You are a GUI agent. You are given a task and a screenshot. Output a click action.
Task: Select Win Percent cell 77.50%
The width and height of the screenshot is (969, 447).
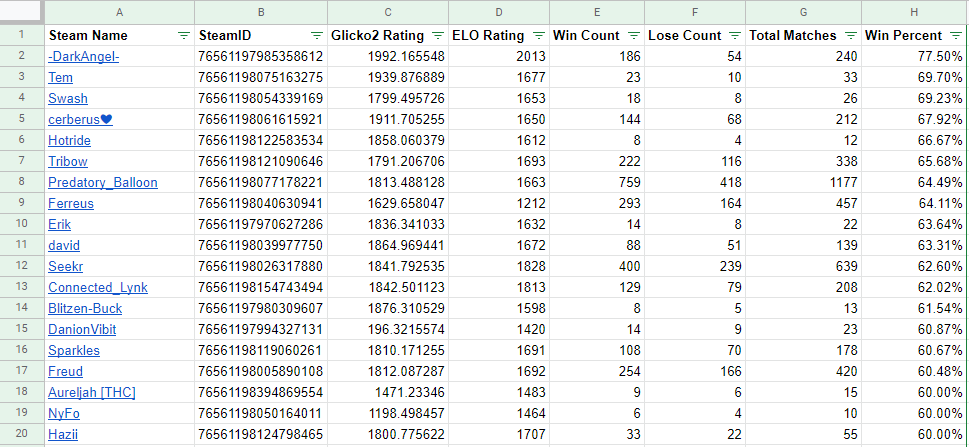[915, 56]
